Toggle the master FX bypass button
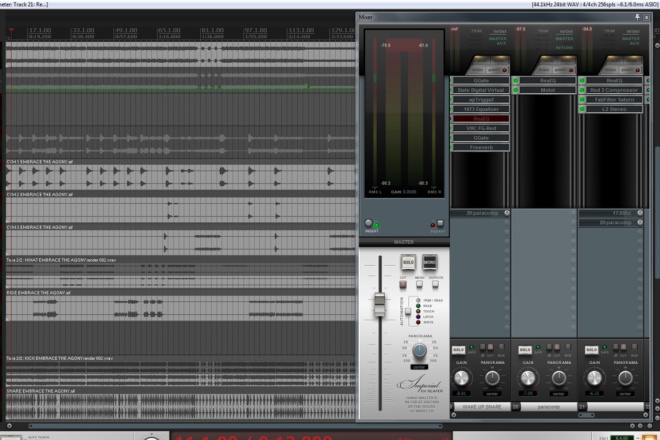The image size is (660, 440). pos(440,223)
